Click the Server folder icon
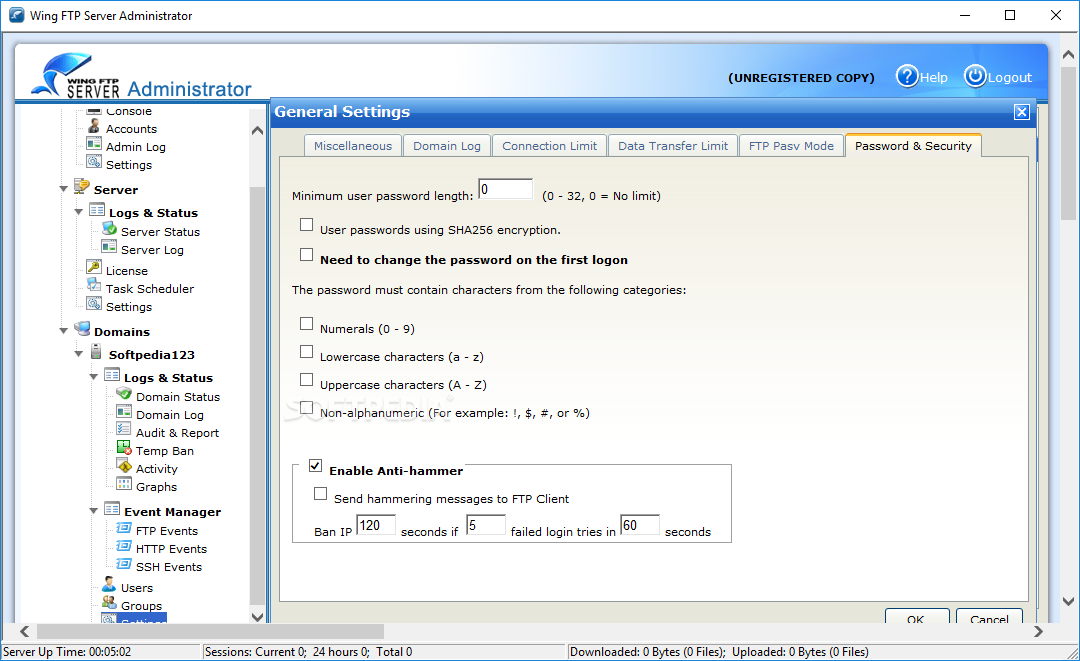The width and height of the screenshot is (1080, 661). click(x=82, y=186)
